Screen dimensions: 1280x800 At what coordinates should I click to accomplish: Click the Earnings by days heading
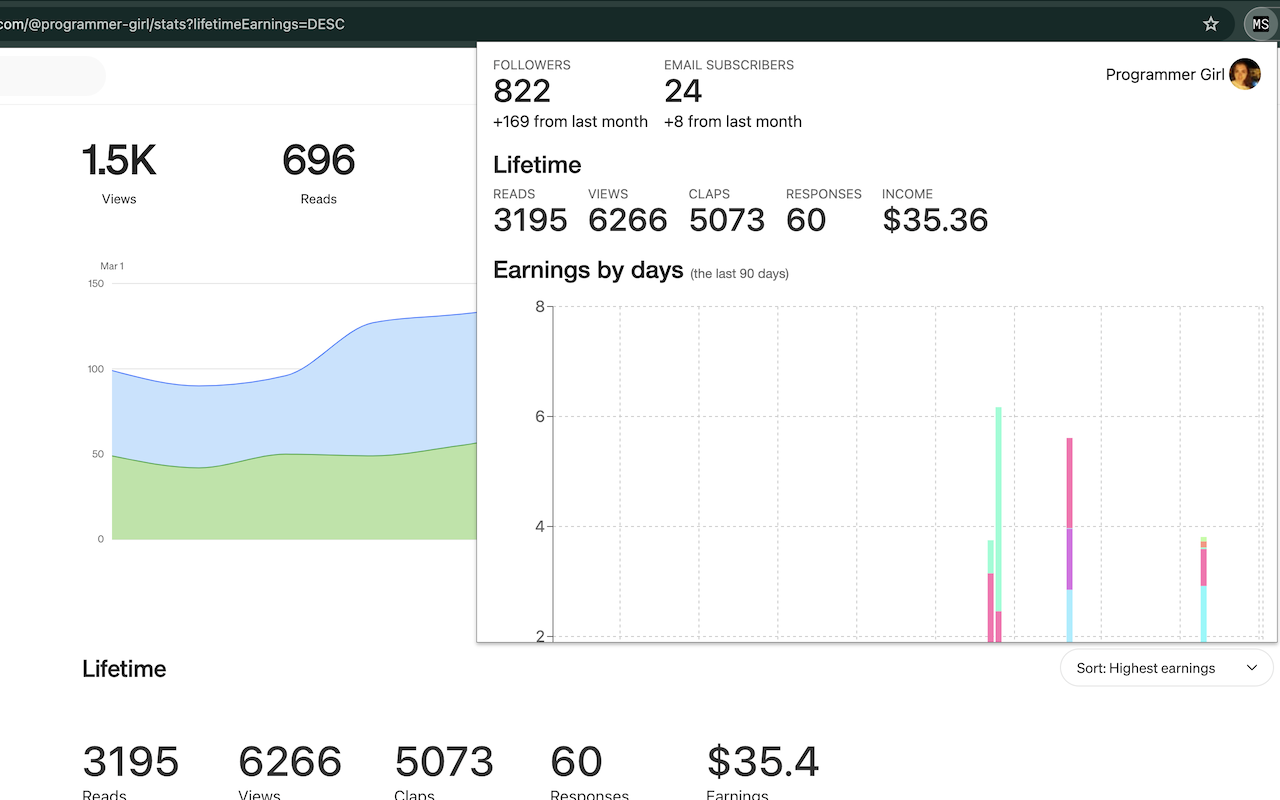click(x=587, y=270)
